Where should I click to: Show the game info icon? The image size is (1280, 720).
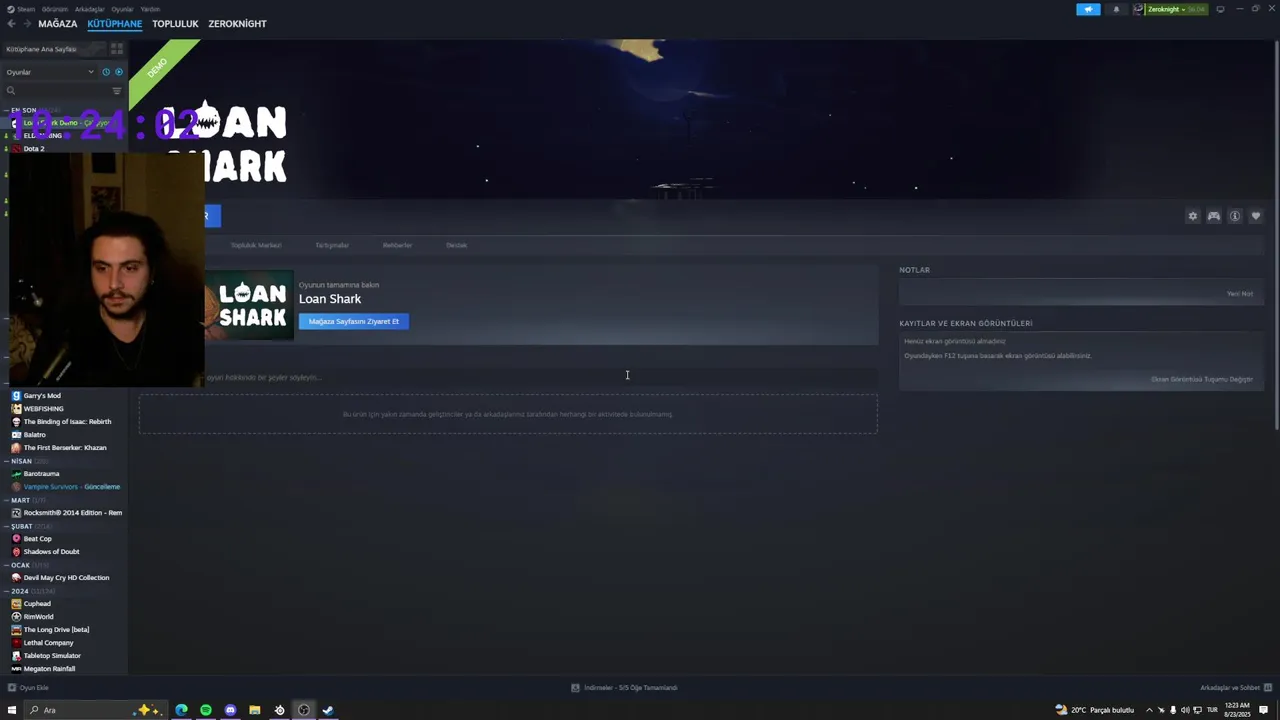pos(1235,216)
